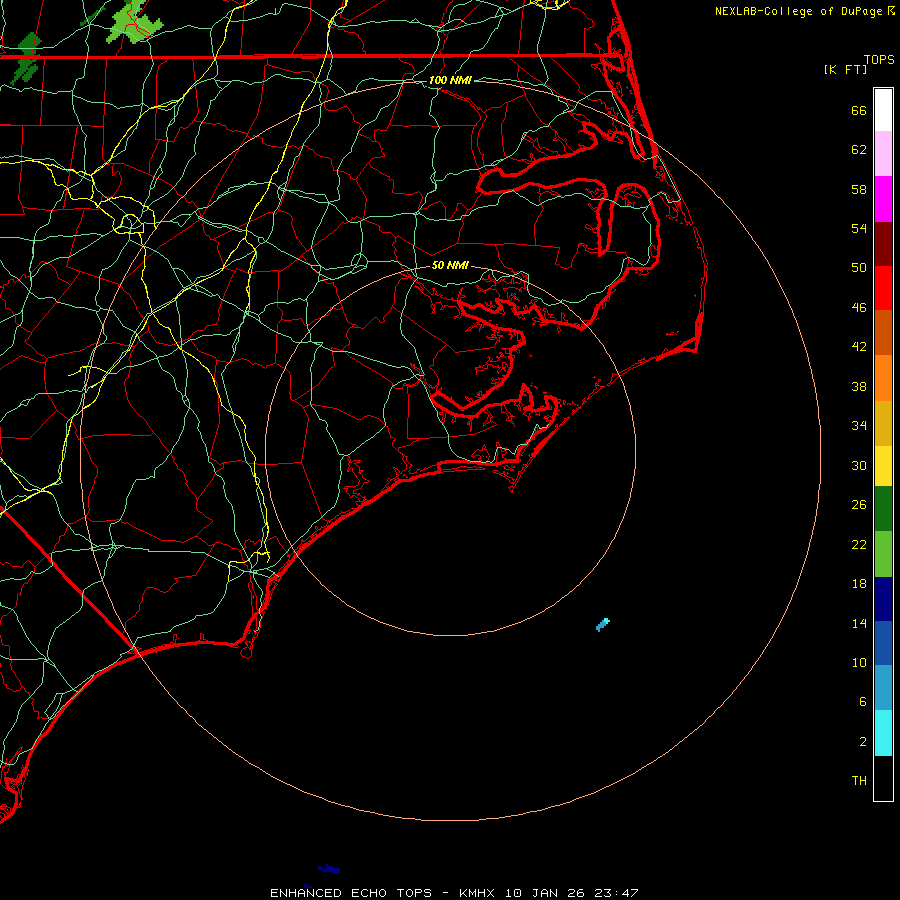This screenshot has height=900, width=900.
Task: Click the cyan swatch near legend bottom
Action: 883,732
